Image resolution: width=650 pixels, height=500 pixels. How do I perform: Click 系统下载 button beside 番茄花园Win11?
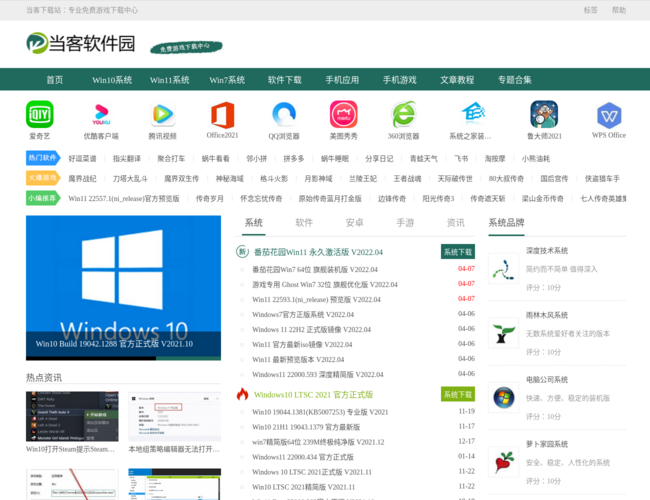point(458,252)
